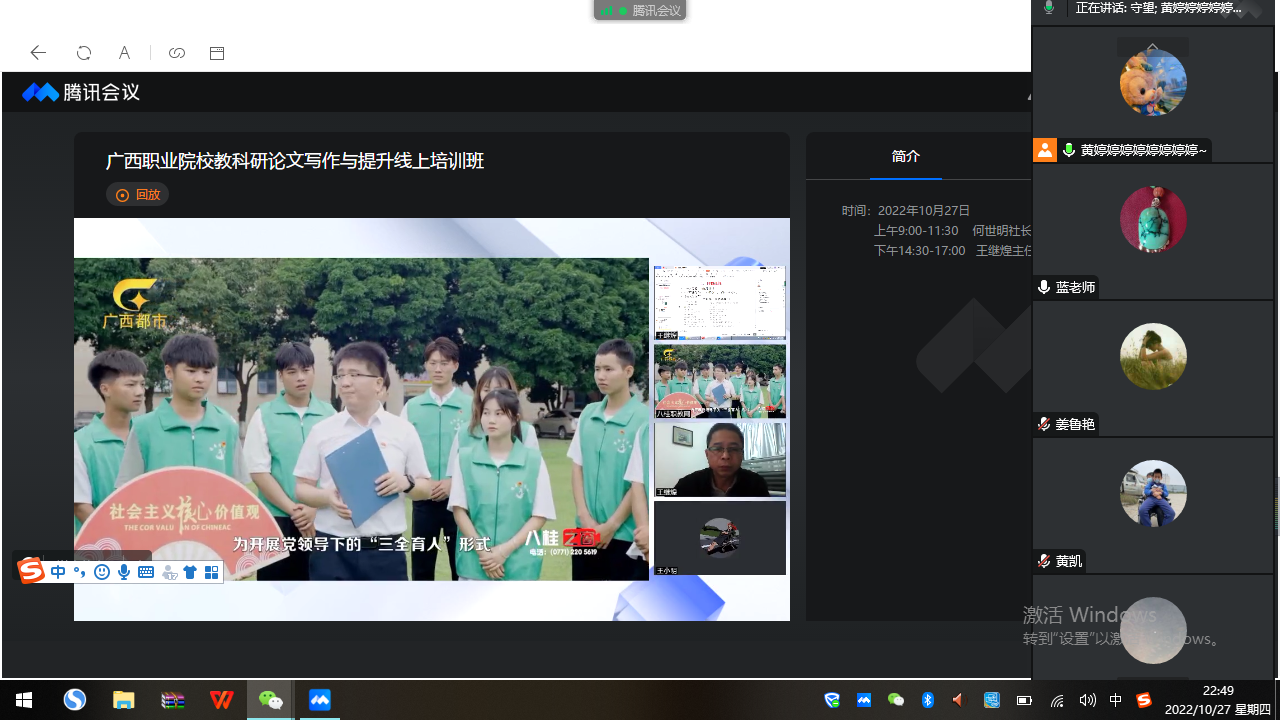Open Sogou emoji panel smiley icon
Image resolution: width=1280 pixels, height=720 pixels.
point(102,572)
